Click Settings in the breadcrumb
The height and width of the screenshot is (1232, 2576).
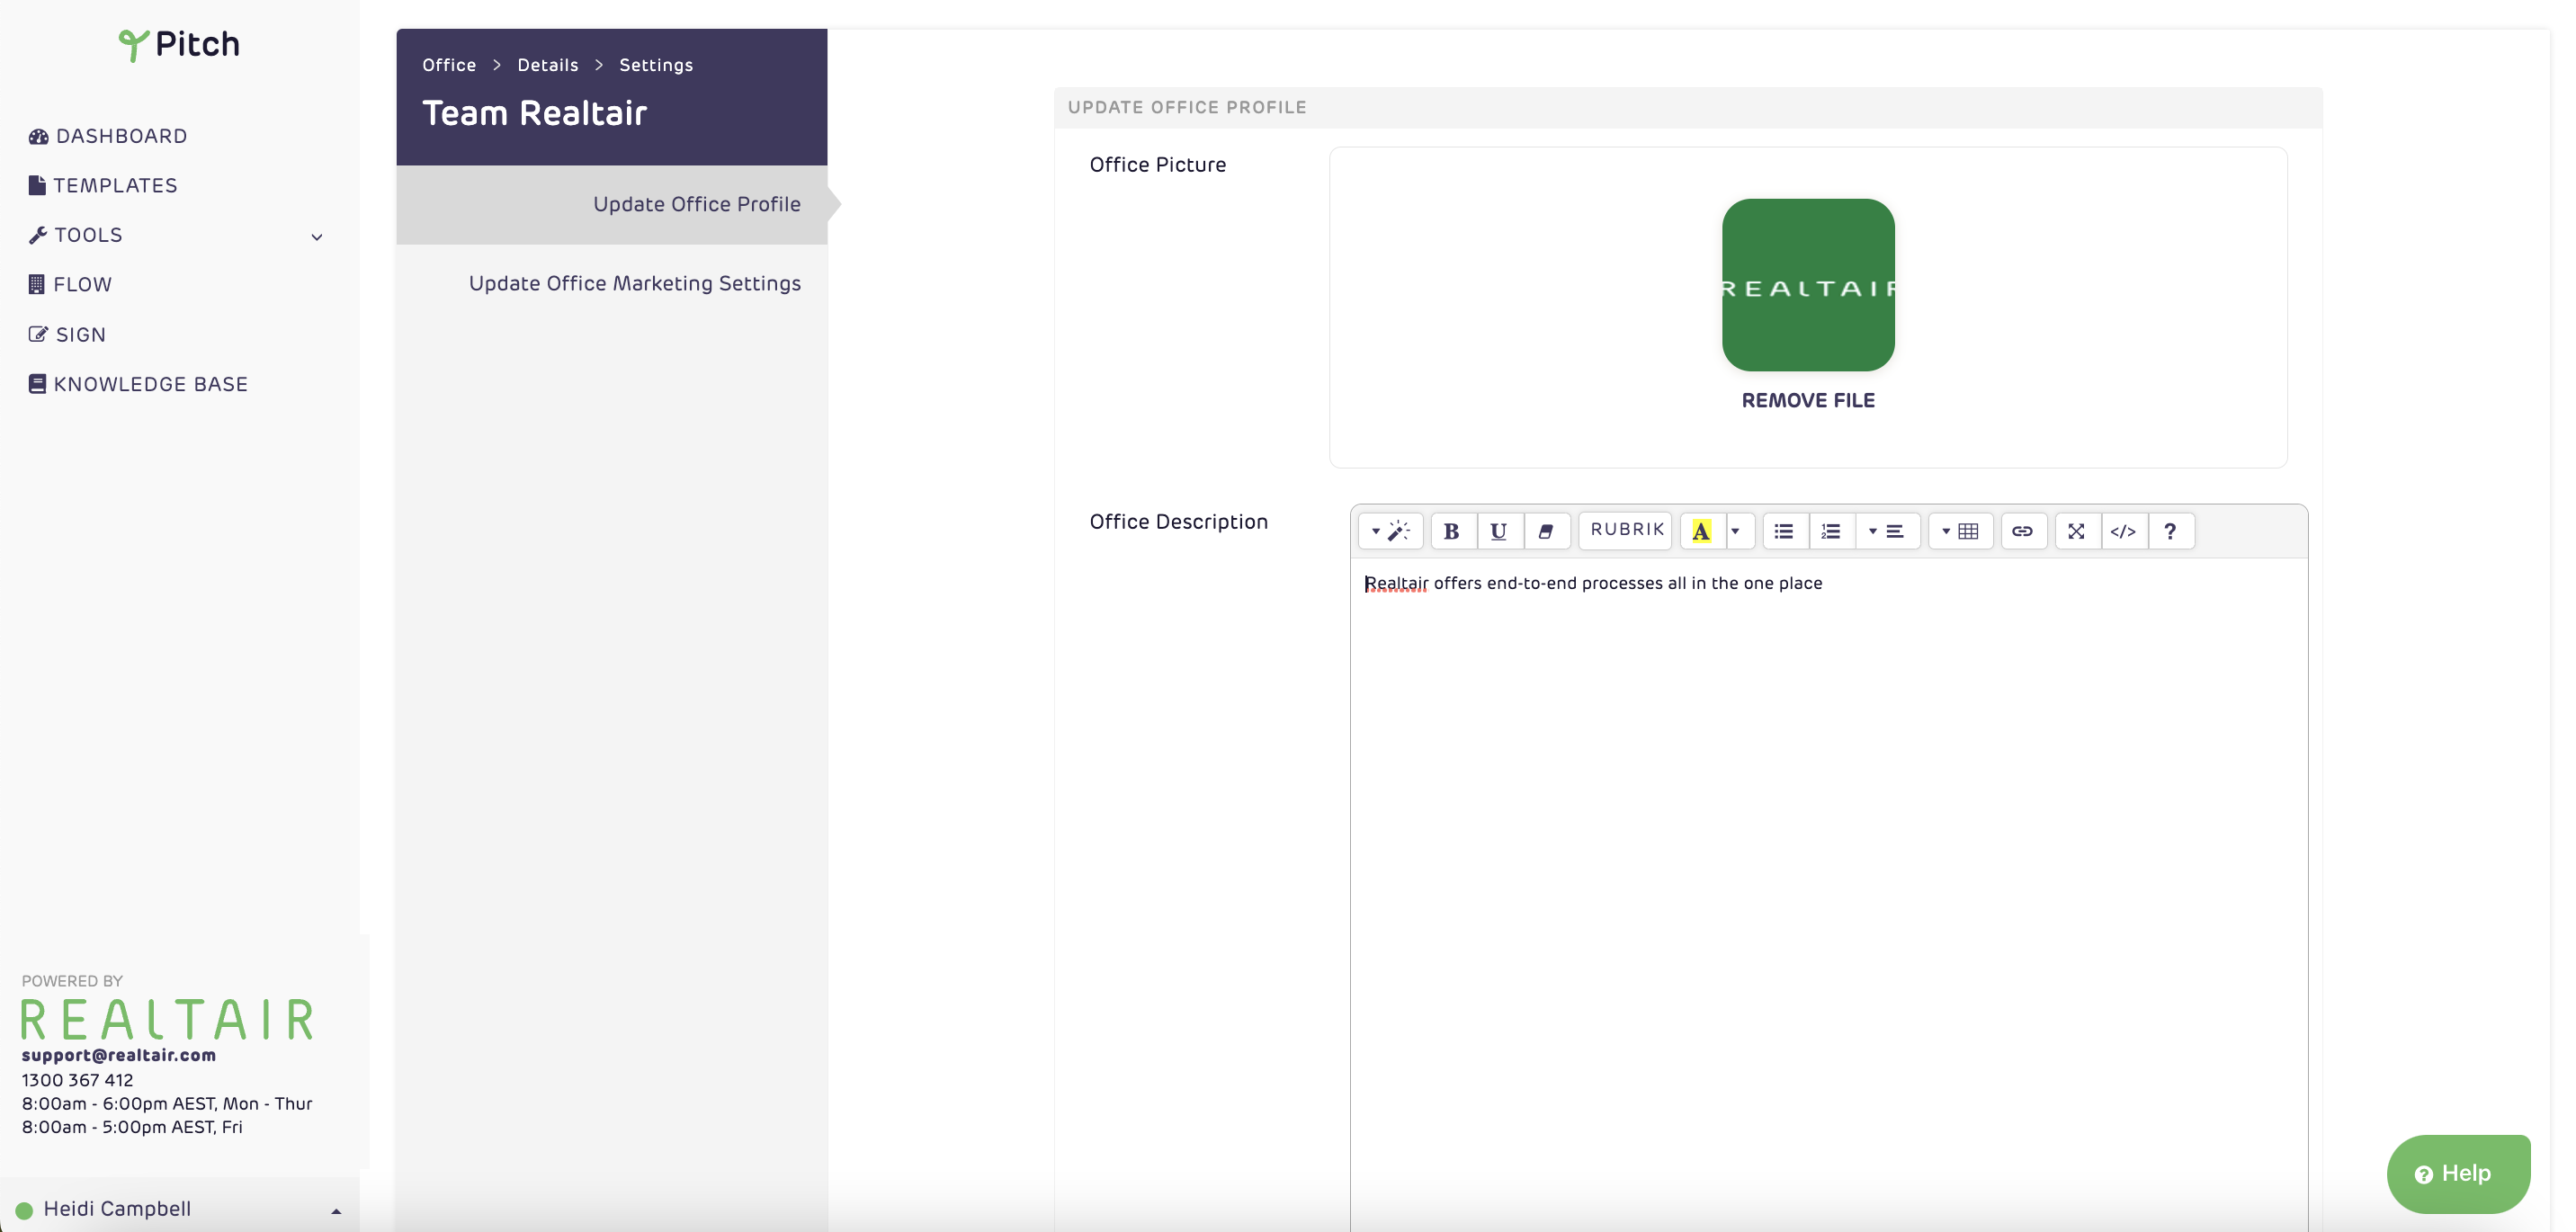pos(656,65)
